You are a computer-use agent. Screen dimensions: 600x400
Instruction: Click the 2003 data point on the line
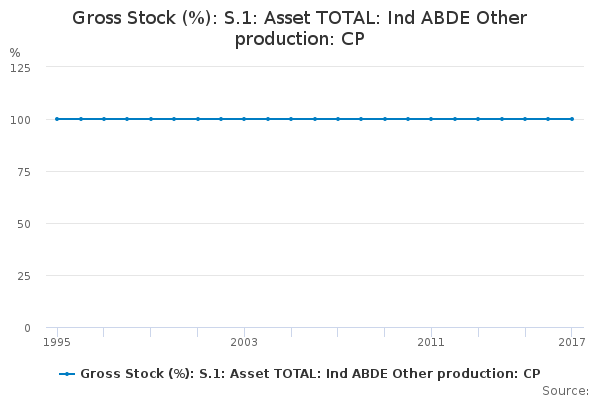(x=244, y=119)
